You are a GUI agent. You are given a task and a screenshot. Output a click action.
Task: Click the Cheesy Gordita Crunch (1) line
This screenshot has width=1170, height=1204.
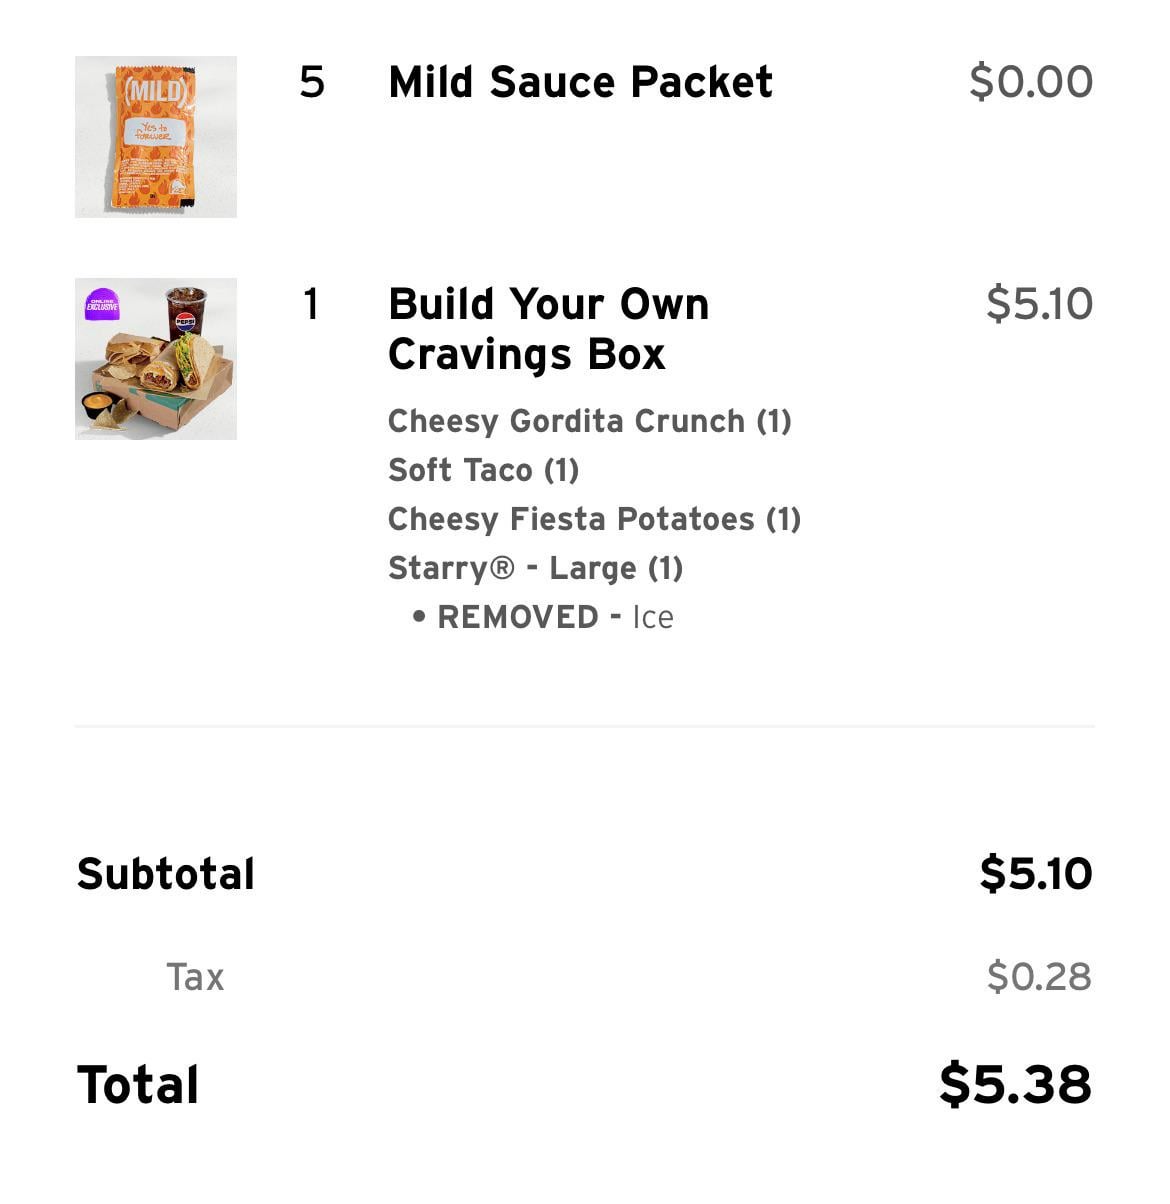coord(589,421)
